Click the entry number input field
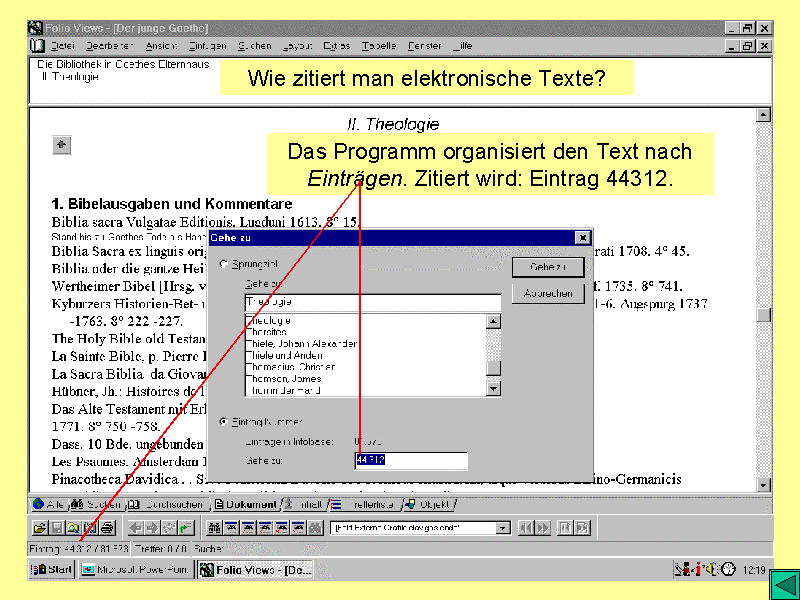This screenshot has height=600, width=800. 410,460
